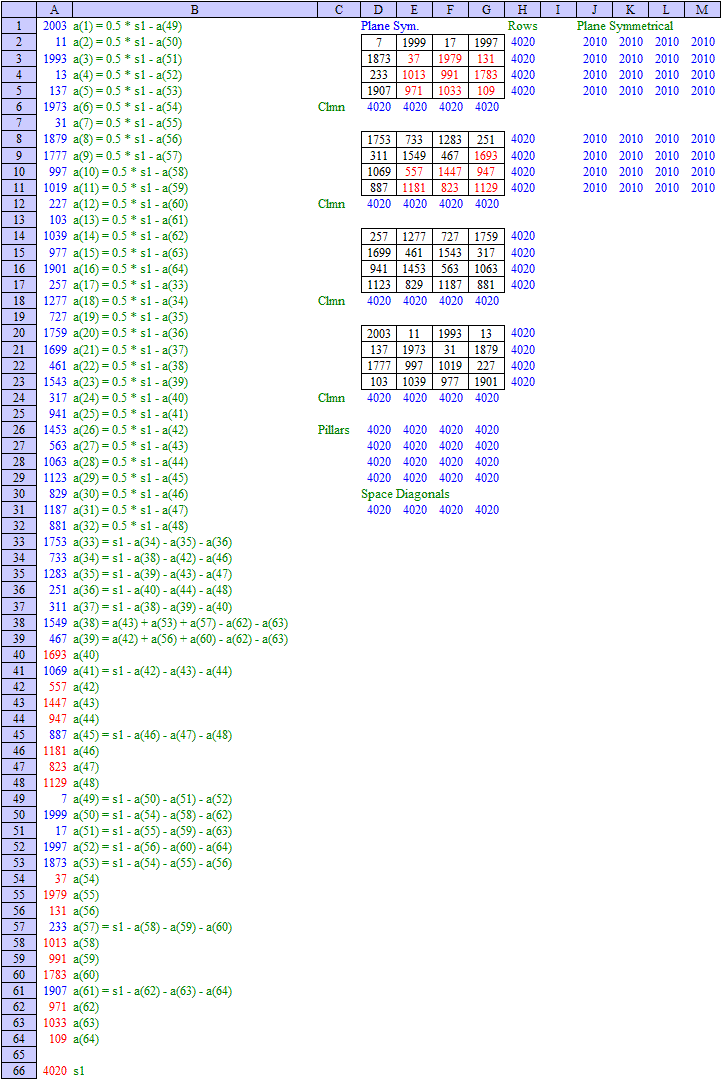Image resolution: width=723 pixels, height=1080 pixels.
Task: Click cell with value 2003 in column A
Action: click(x=54, y=25)
